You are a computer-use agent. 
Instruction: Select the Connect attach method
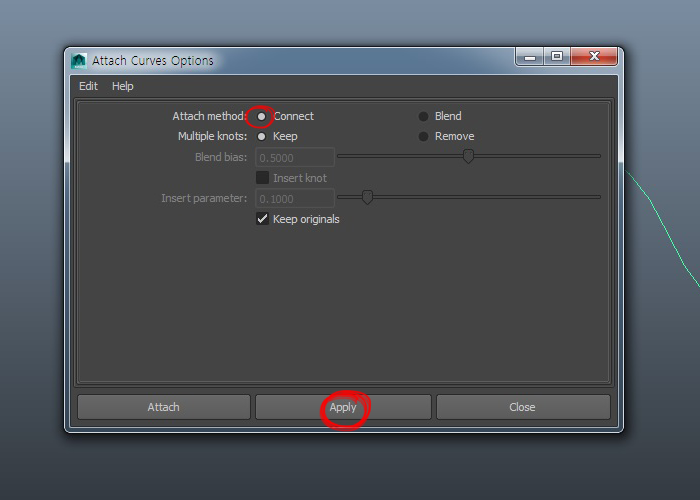click(x=262, y=117)
